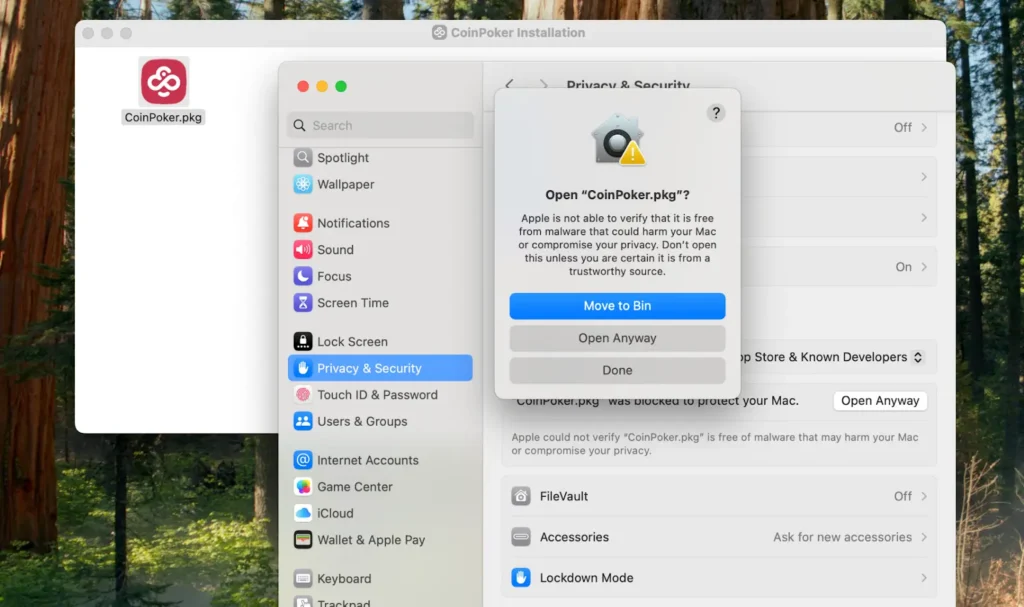This screenshot has height=607, width=1024.
Task: Select Touch ID & Password
Action: 377,395
